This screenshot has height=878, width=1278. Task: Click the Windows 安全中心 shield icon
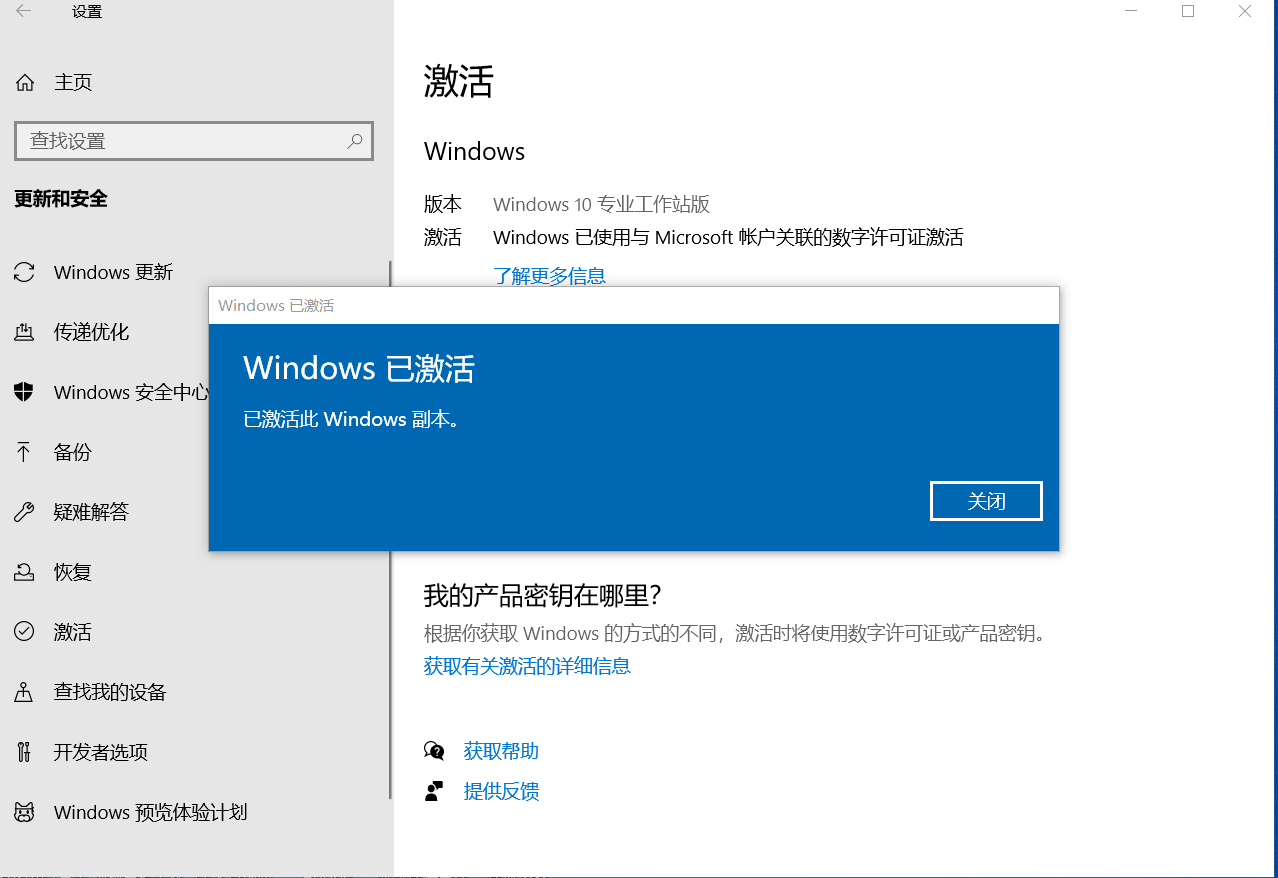[24, 392]
